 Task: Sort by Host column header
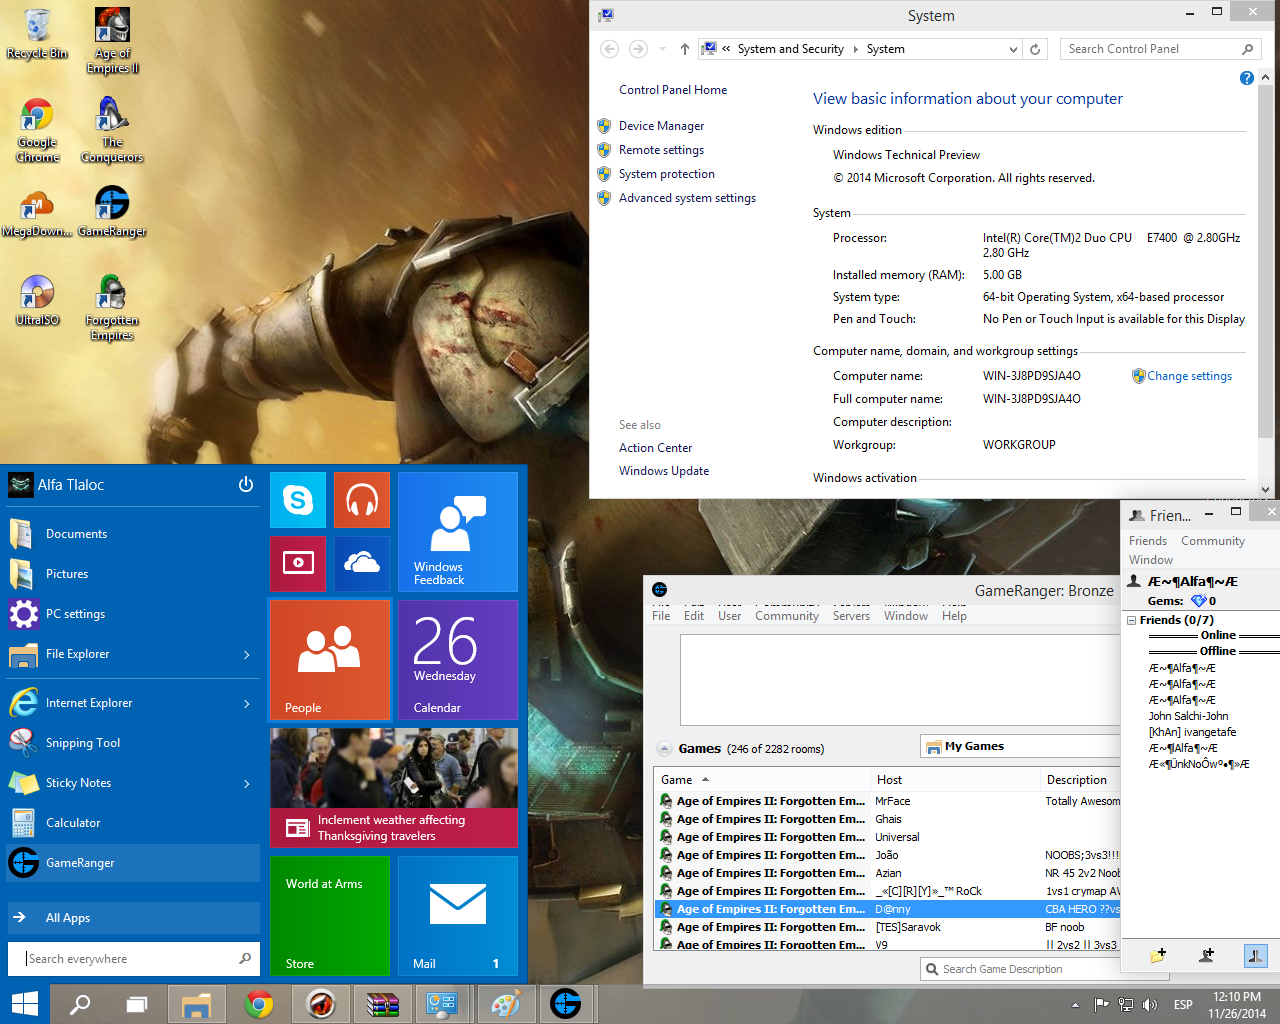click(955, 780)
